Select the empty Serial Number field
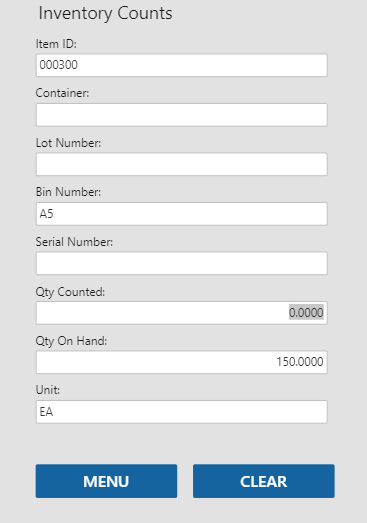 point(181,263)
